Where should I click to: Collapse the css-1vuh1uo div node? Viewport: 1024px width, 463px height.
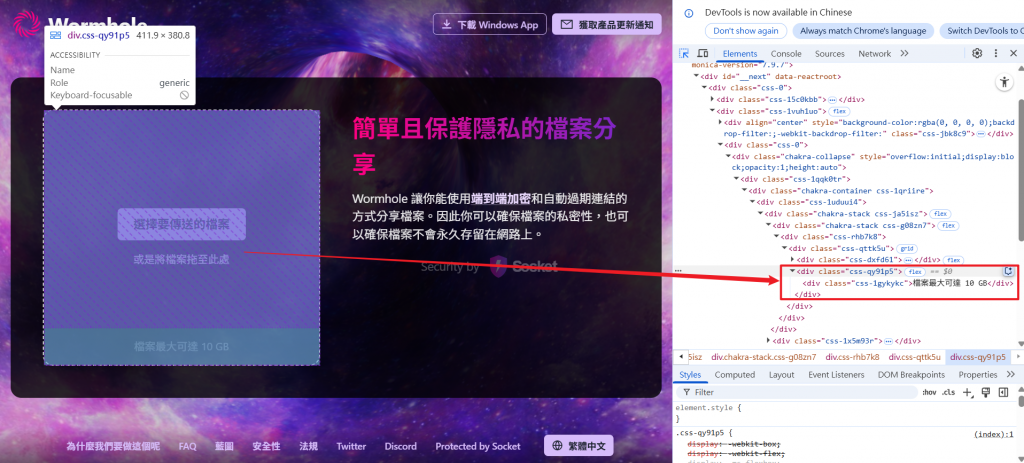click(712, 111)
